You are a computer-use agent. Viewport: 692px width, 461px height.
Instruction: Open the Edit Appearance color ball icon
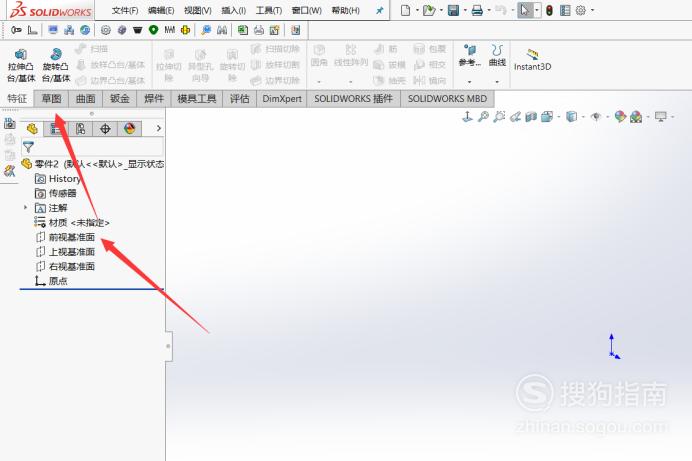pos(620,116)
